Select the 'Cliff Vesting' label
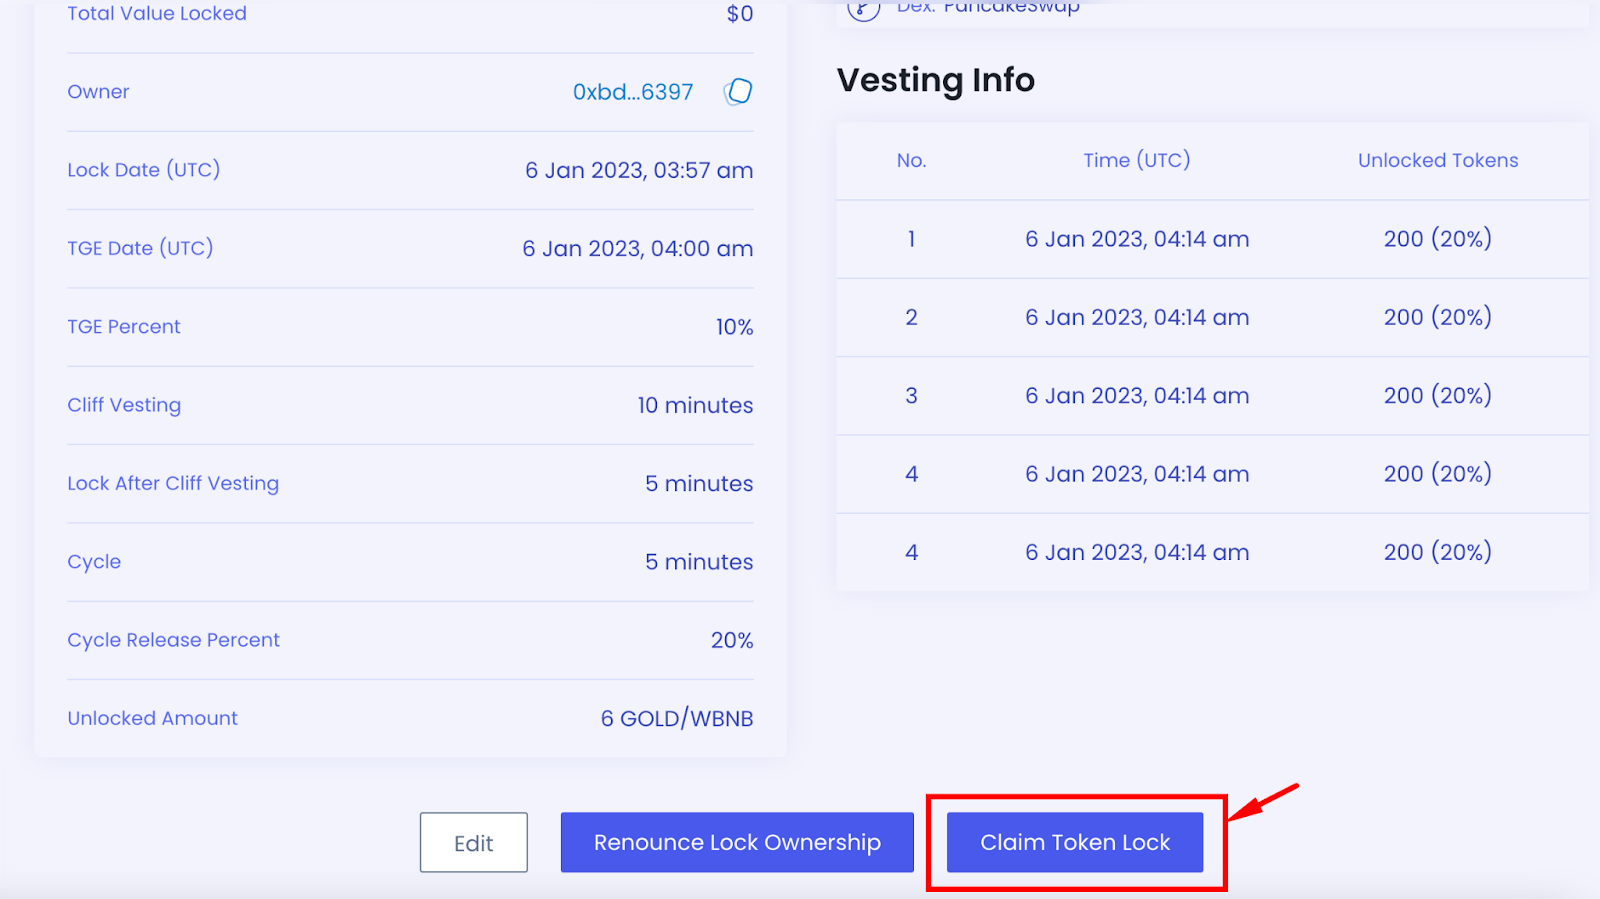This screenshot has width=1600, height=899. 124,405
